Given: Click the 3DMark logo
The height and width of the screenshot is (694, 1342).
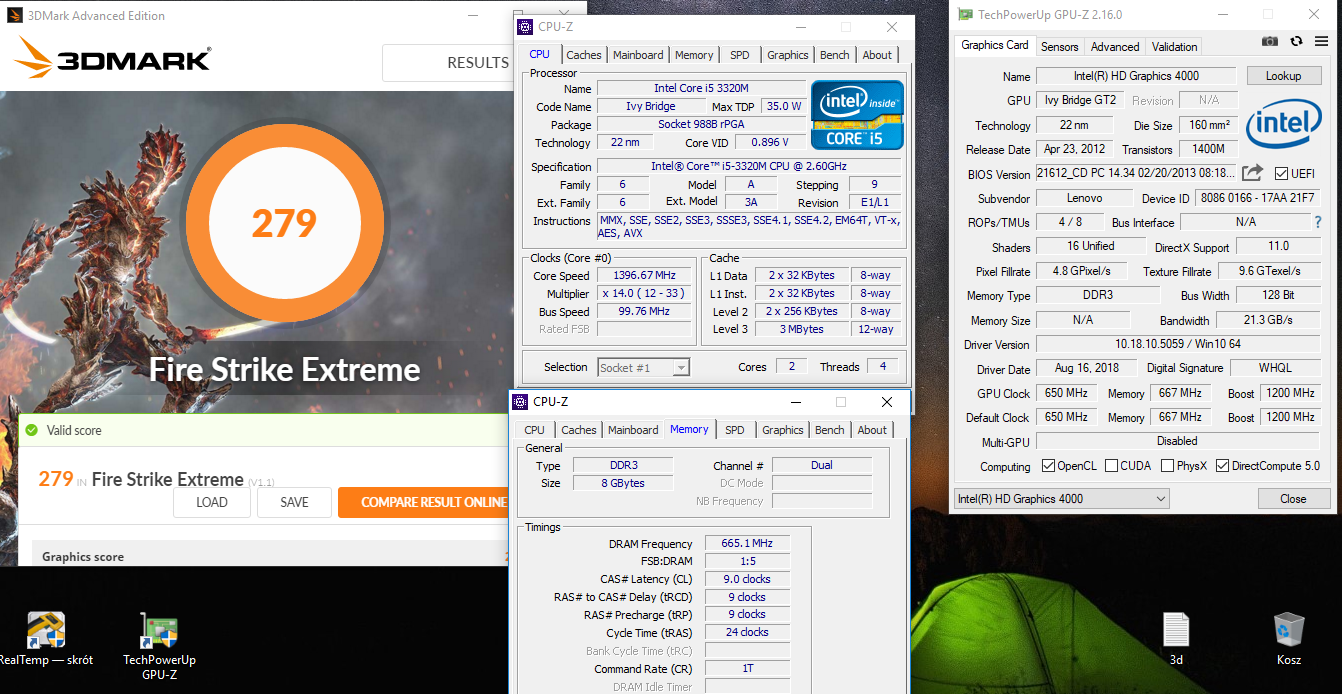Looking at the screenshot, I should (112, 58).
